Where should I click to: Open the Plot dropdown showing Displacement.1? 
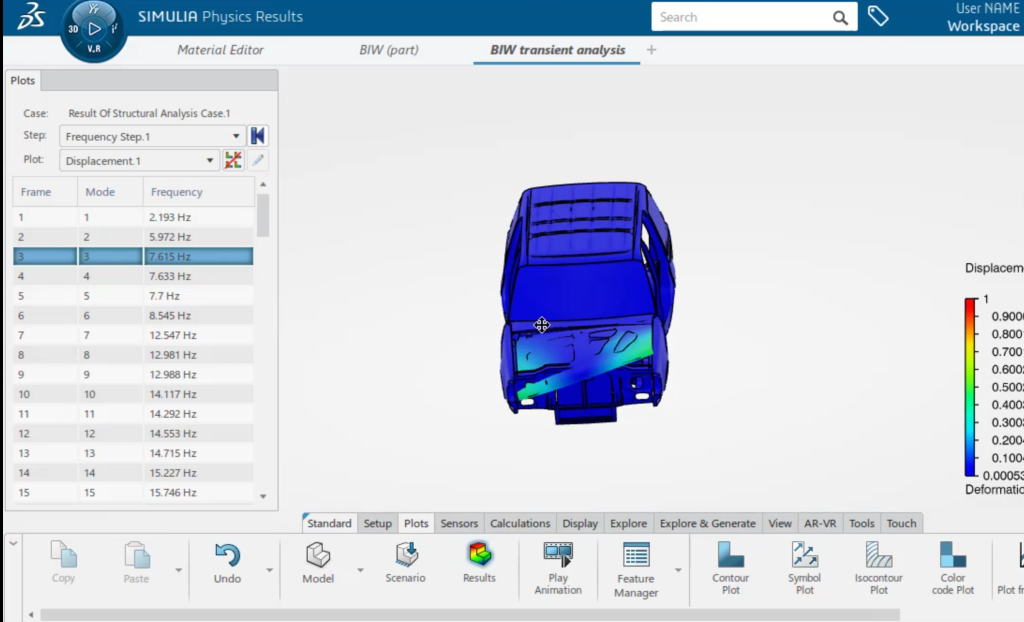210,161
